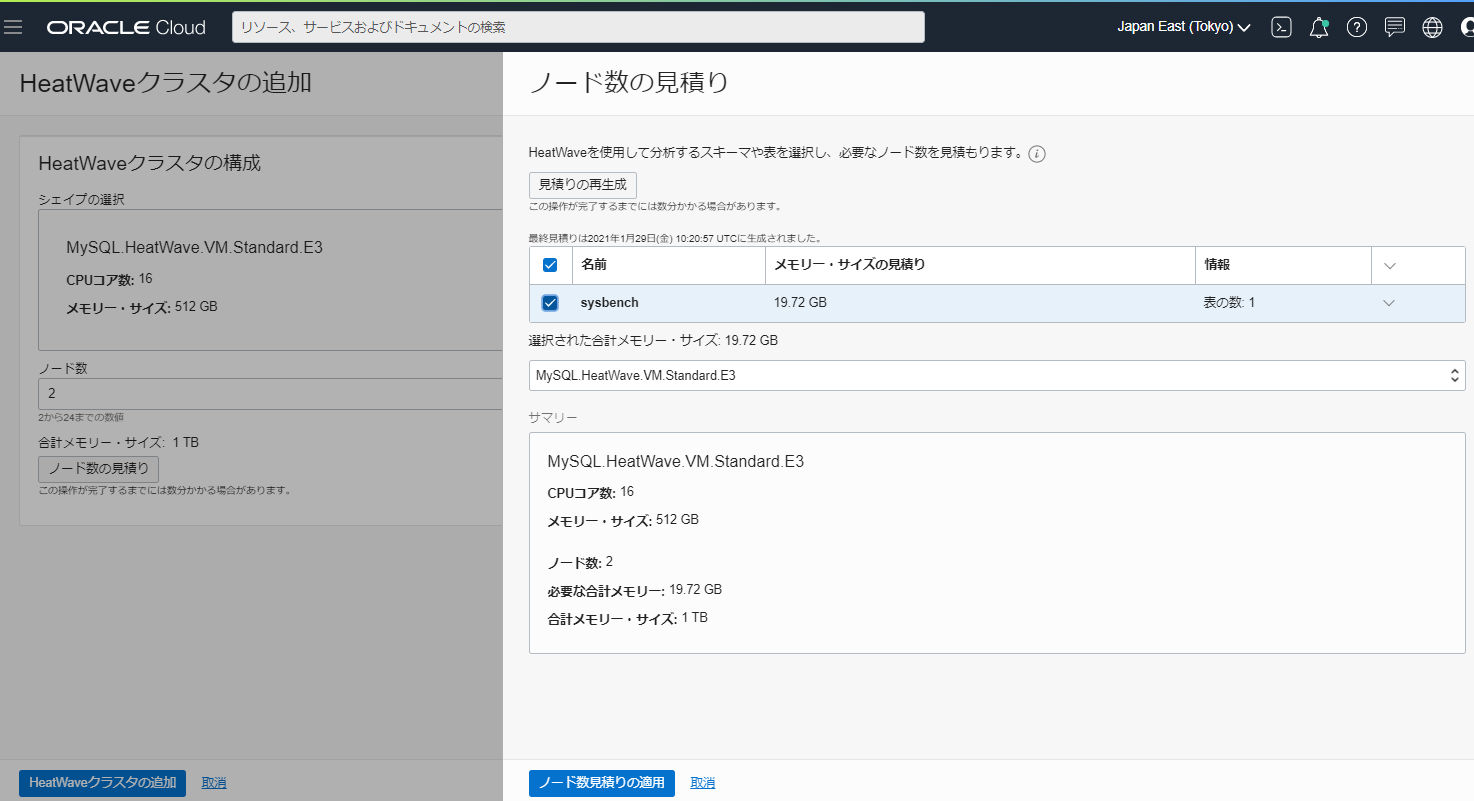1474x801 pixels.
Task: Click the シェイプの選択 shape card
Action: point(270,280)
